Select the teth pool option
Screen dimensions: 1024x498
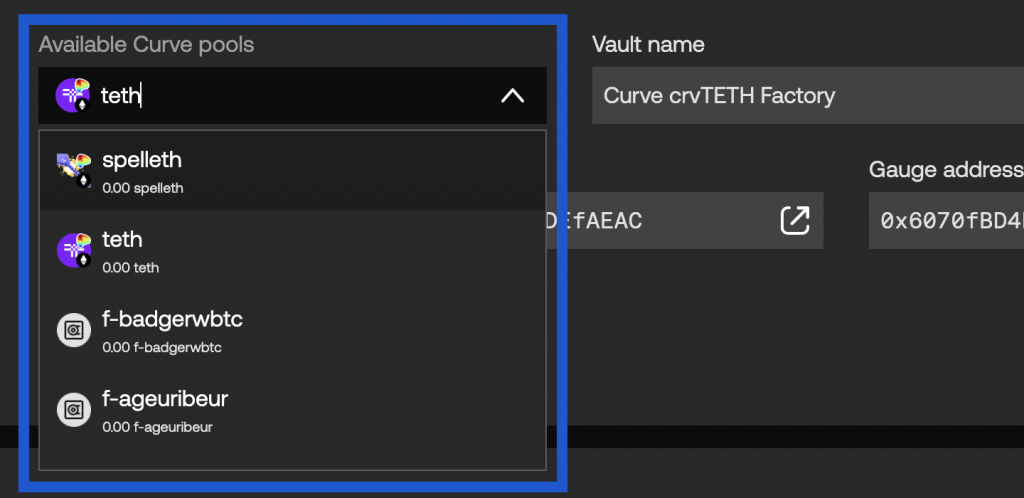tap(293, 251)
